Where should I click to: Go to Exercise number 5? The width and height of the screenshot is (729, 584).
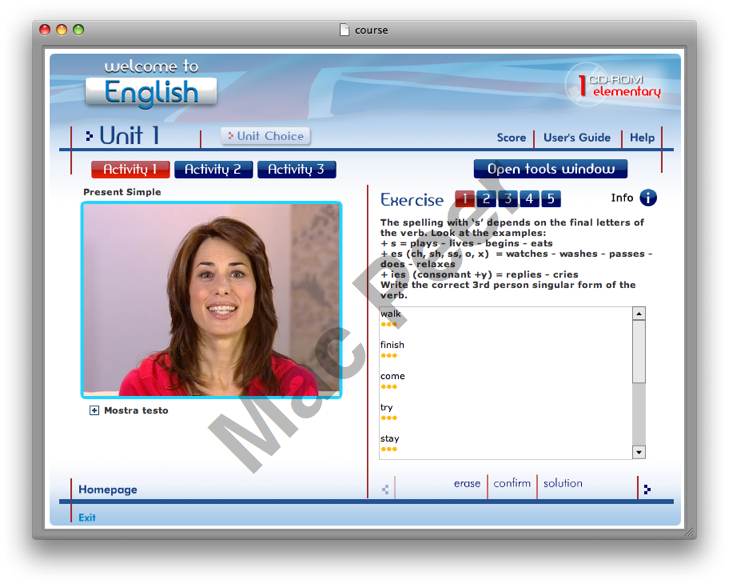coord(551,199)
